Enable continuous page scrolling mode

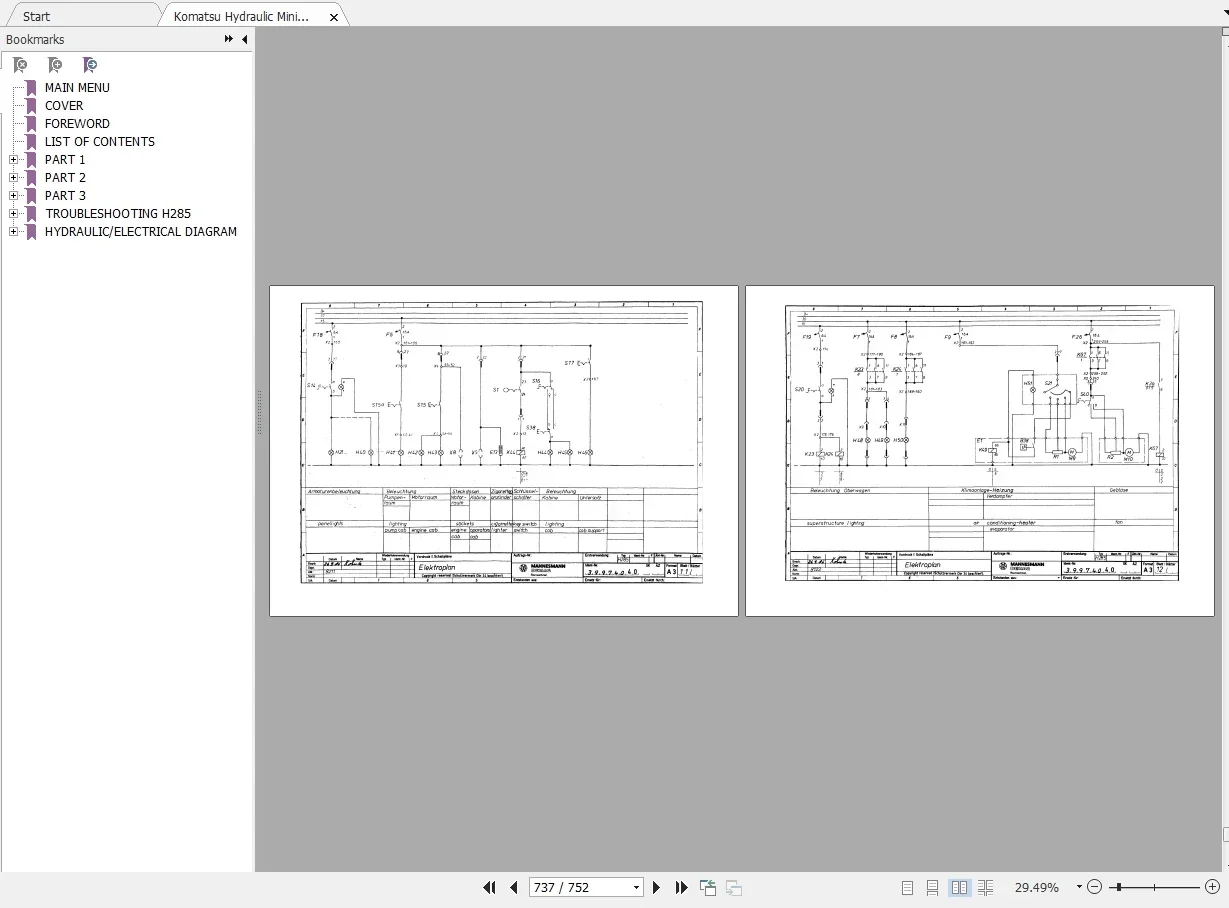(932, 887)
